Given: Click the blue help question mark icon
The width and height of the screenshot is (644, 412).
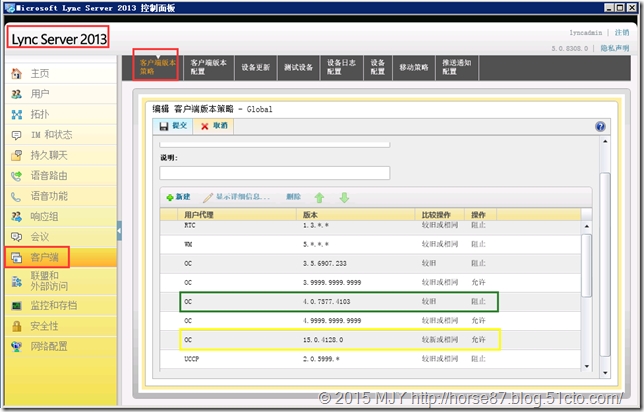Looking at the screenshot, I should (600, 127).
